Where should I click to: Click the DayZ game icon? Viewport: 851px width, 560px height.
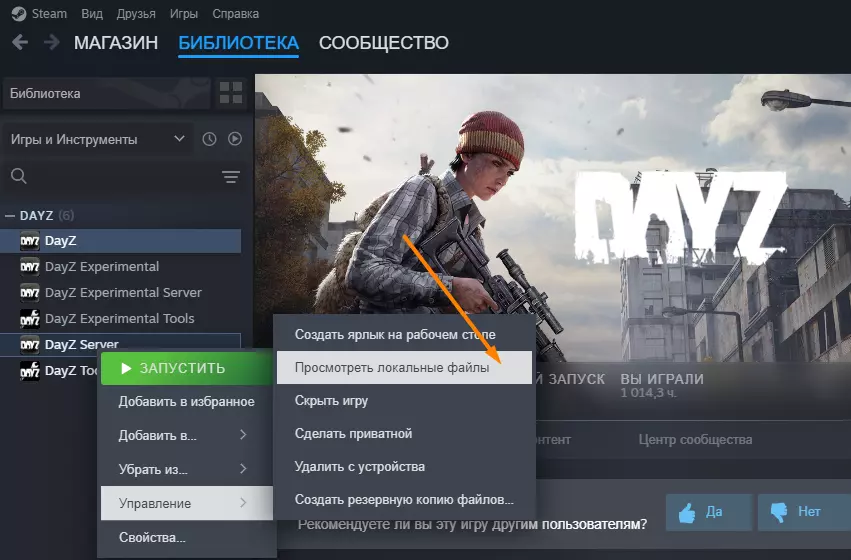29,240
